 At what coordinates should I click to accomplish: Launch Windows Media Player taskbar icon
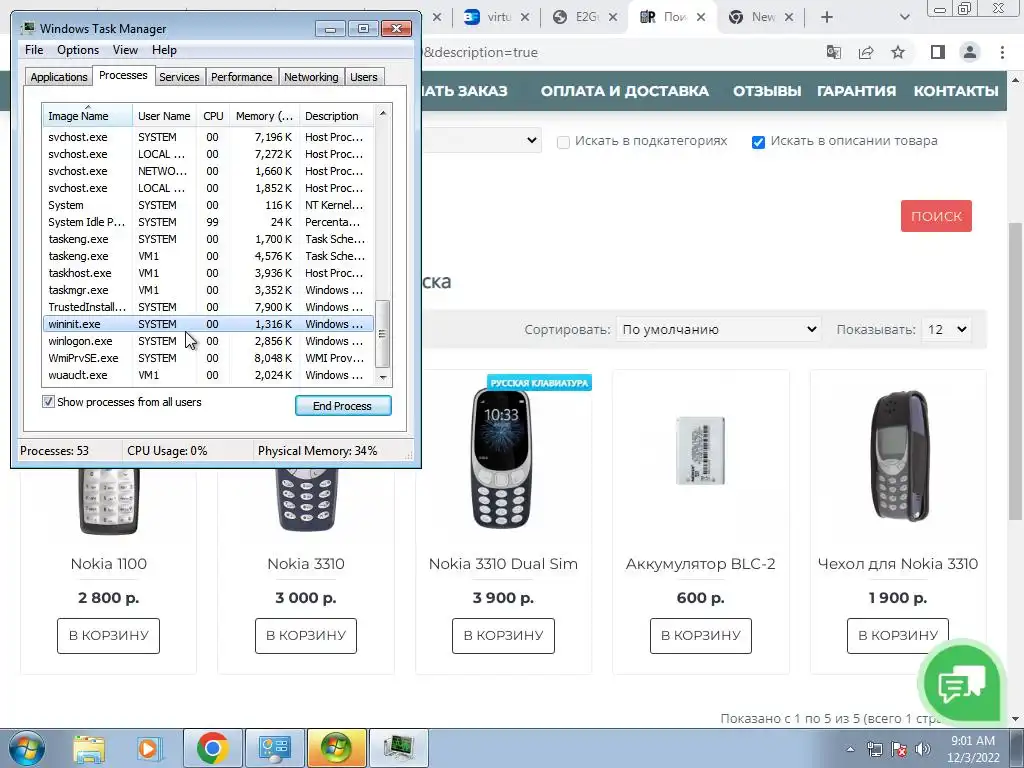[148, 748]
